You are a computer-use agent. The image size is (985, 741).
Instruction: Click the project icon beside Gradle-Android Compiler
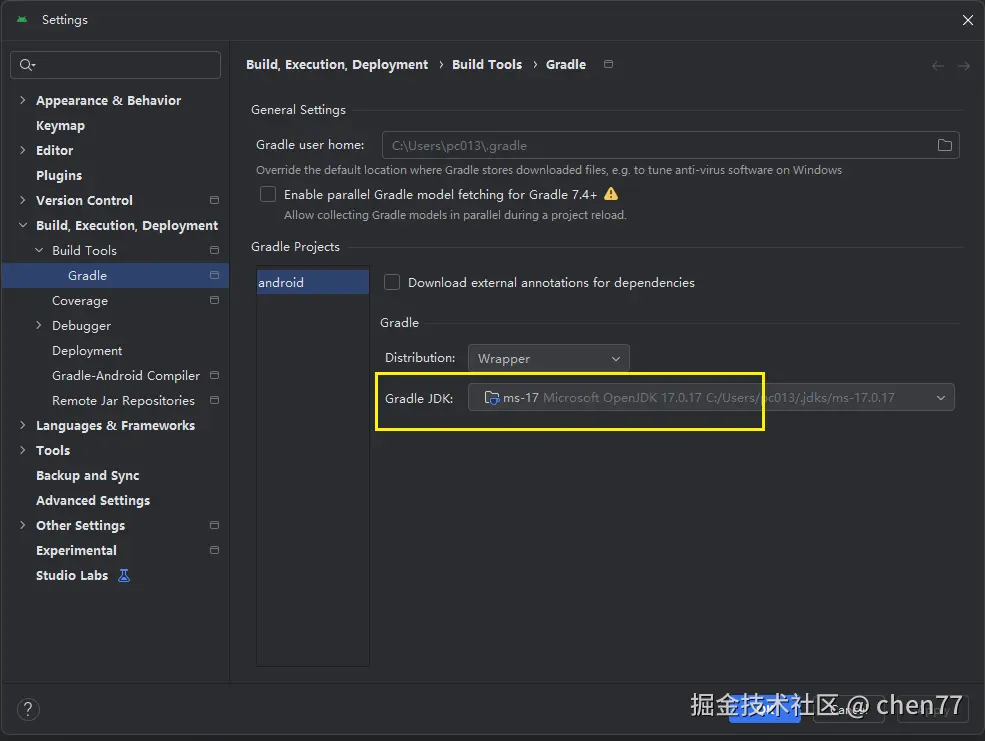[214, 376]
